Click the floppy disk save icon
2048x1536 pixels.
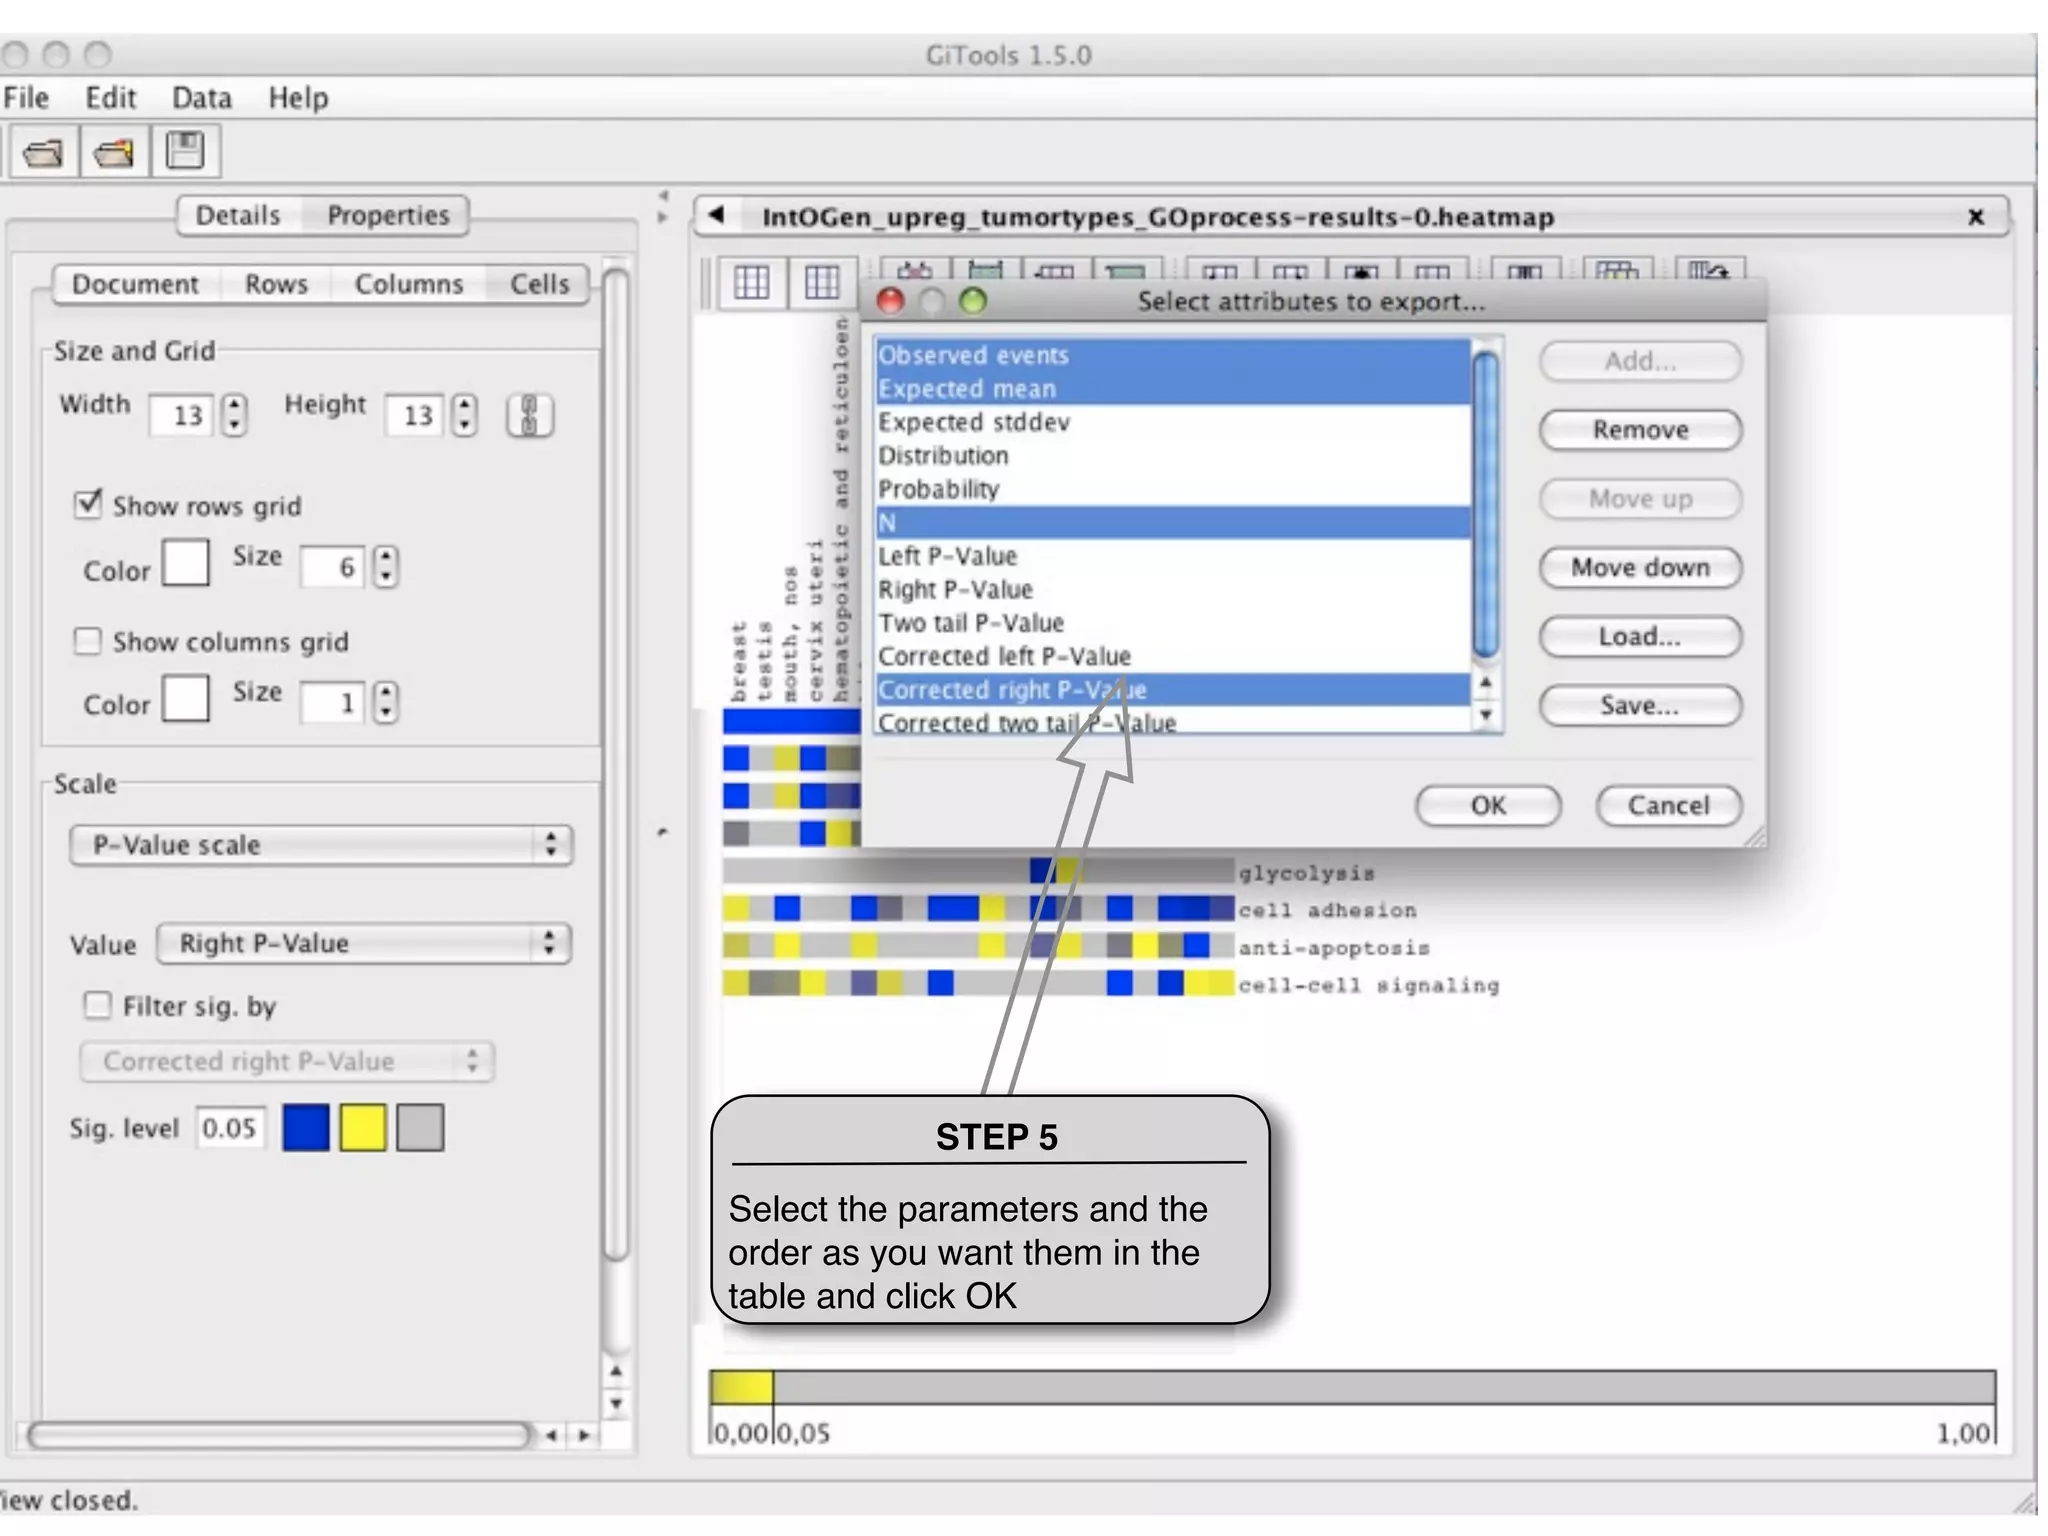[x=185, y=151]
